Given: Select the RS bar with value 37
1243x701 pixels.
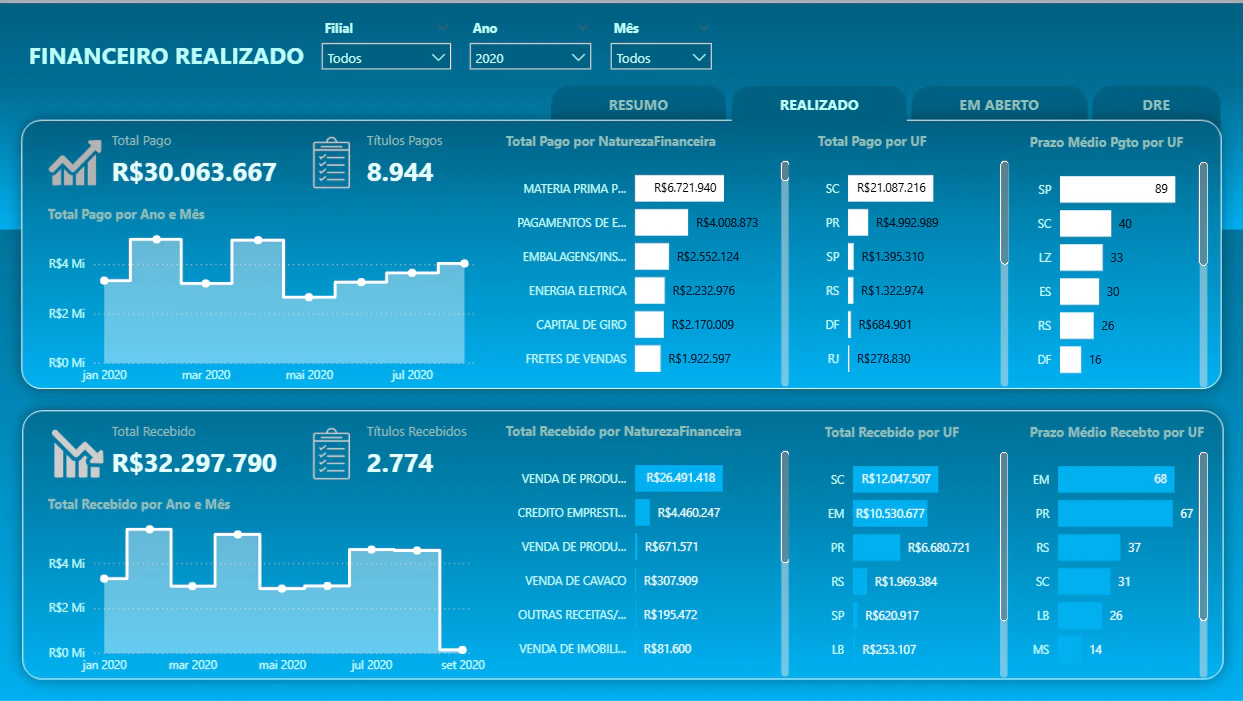Looking at the screenshot, I should (x=1089, y=547).
